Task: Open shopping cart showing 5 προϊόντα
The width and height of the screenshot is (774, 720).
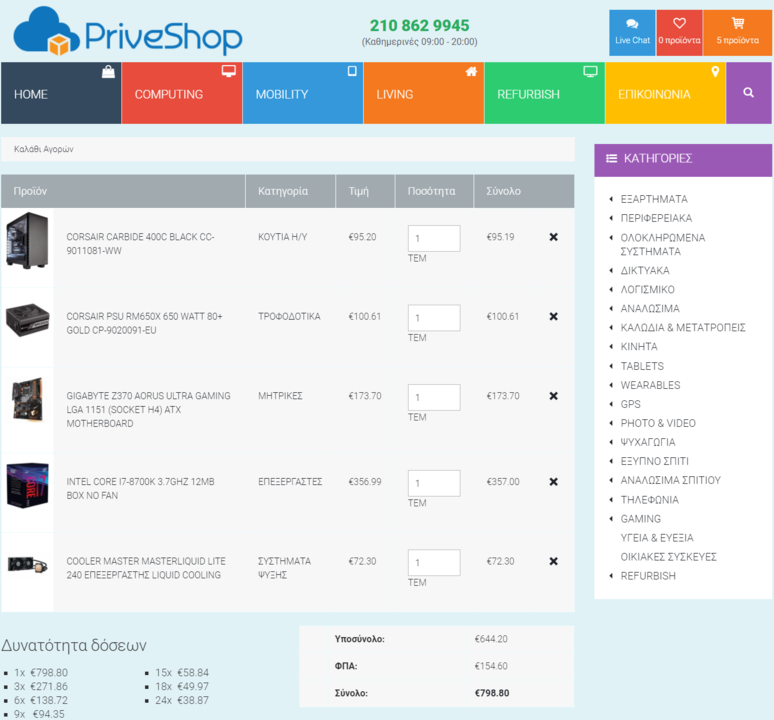Action: tap(737, 33)
